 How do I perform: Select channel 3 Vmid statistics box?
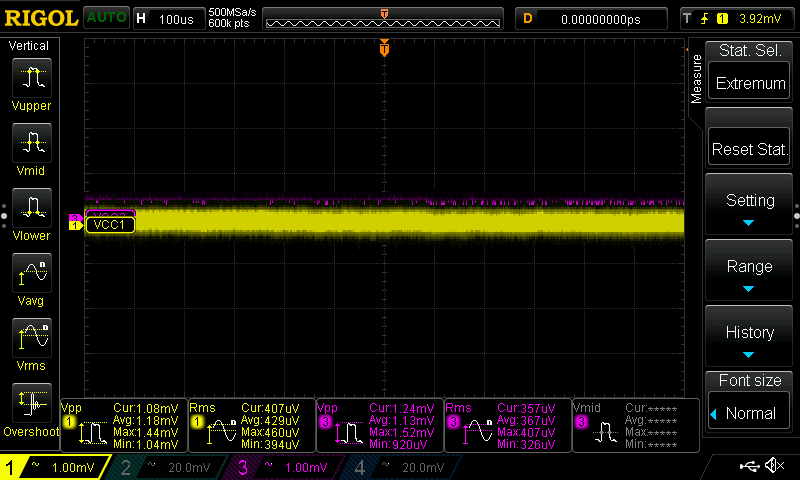coord(636,425)
